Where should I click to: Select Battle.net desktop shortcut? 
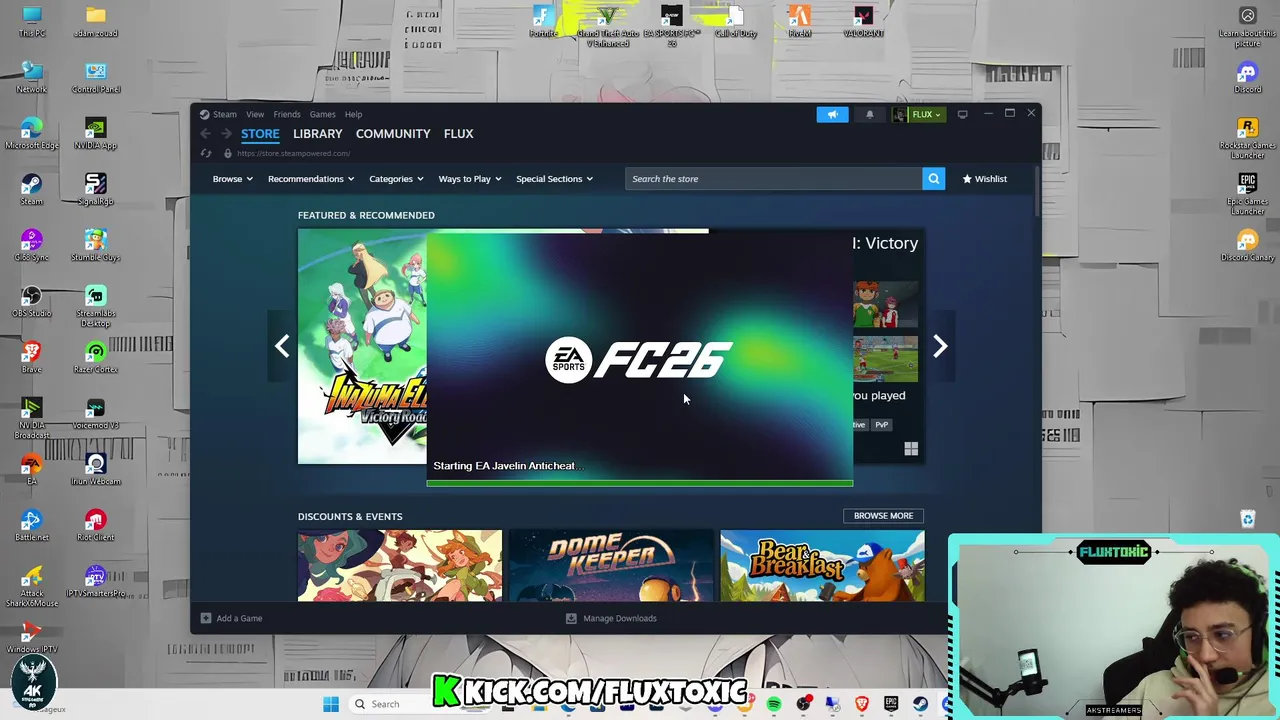click(31, 526)
